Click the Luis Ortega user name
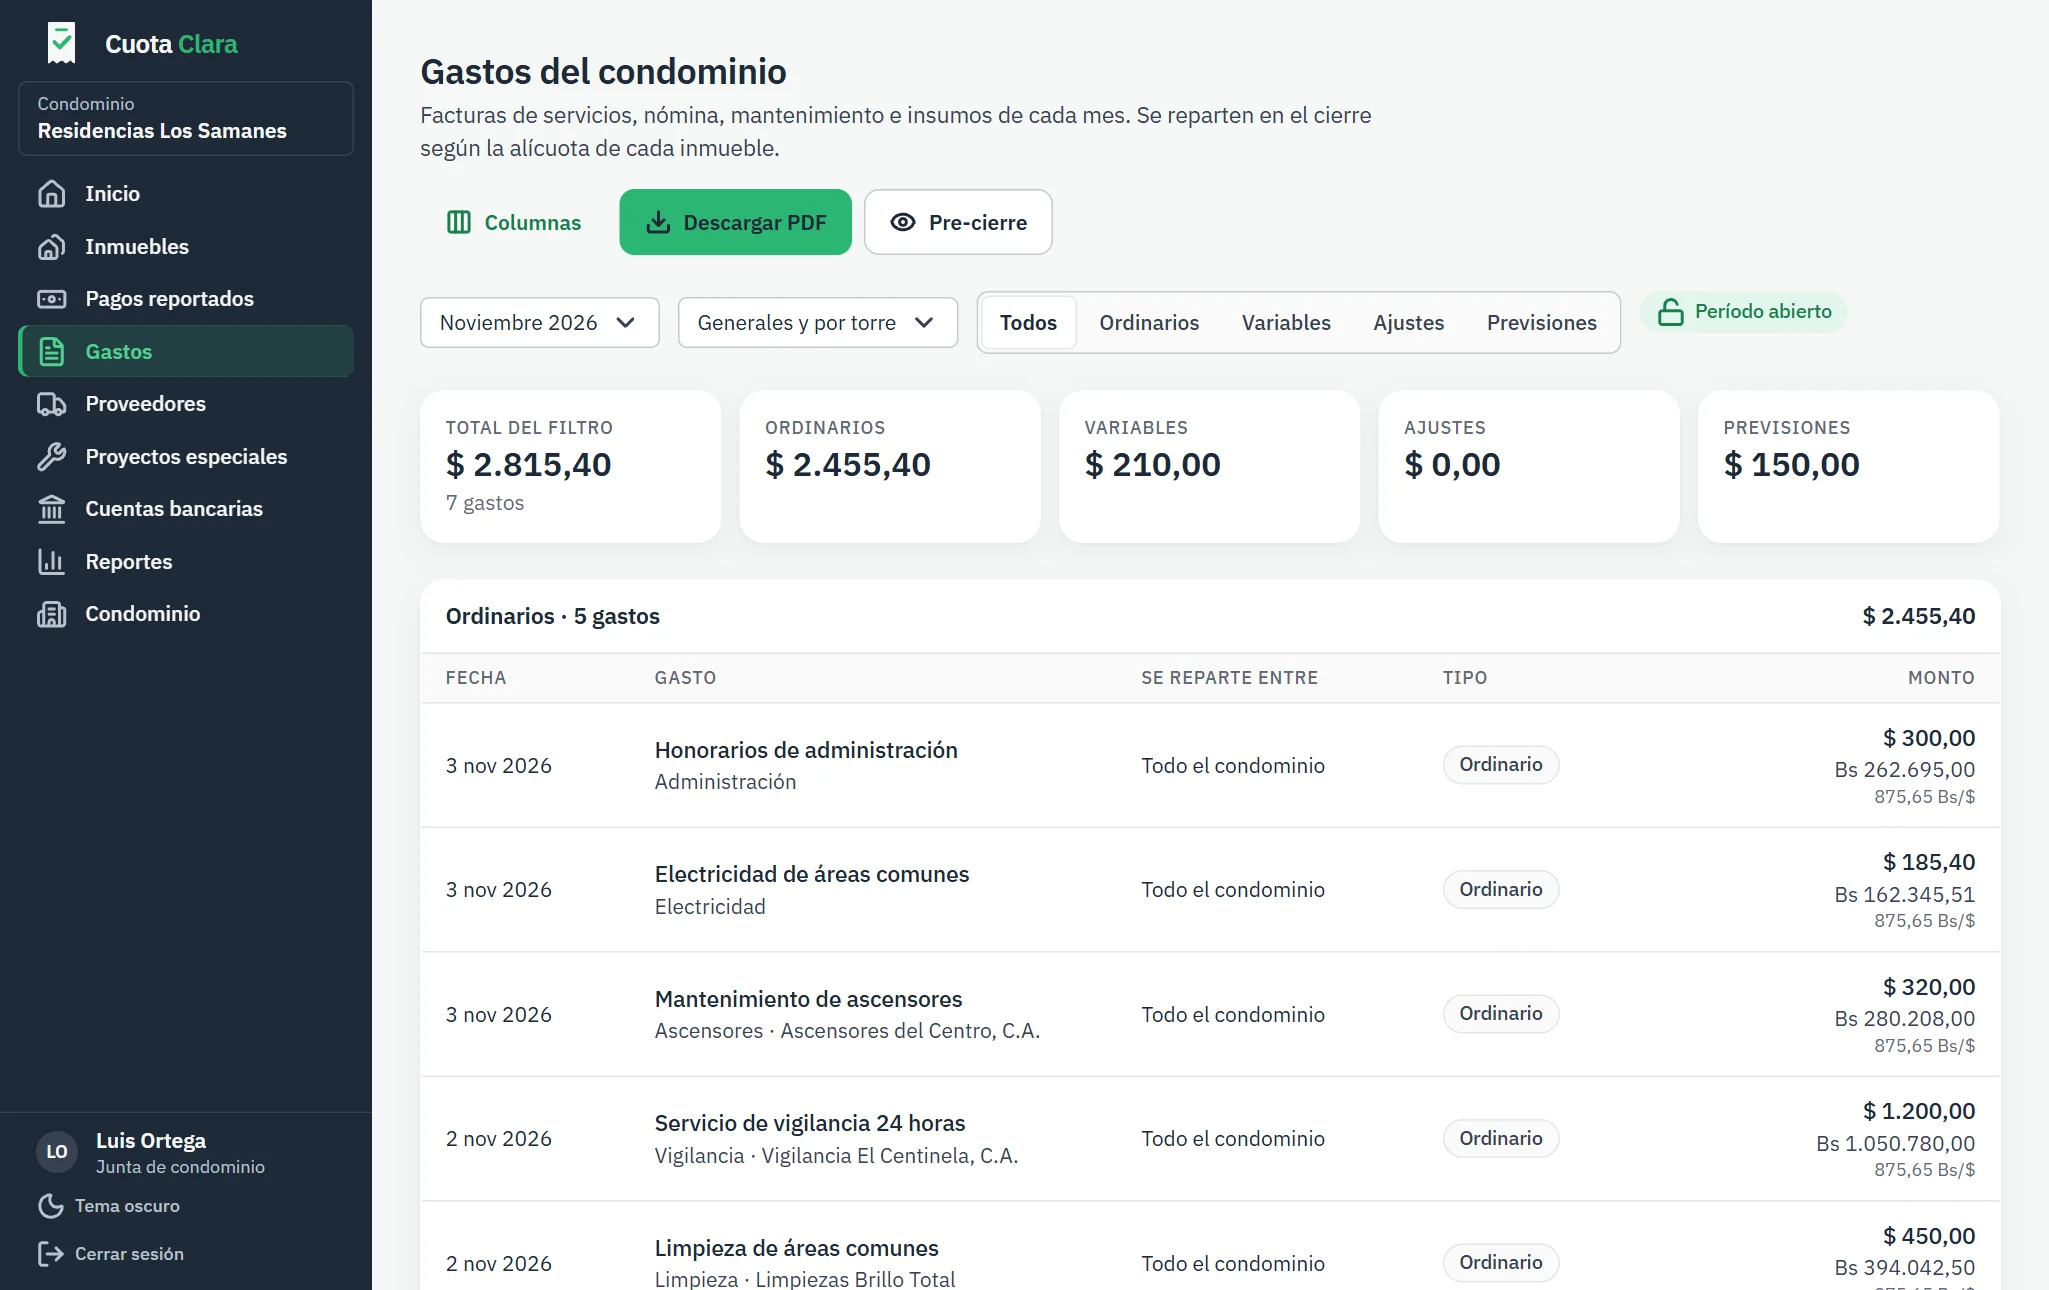Screen dimensions: 2049x1290 151,1141
